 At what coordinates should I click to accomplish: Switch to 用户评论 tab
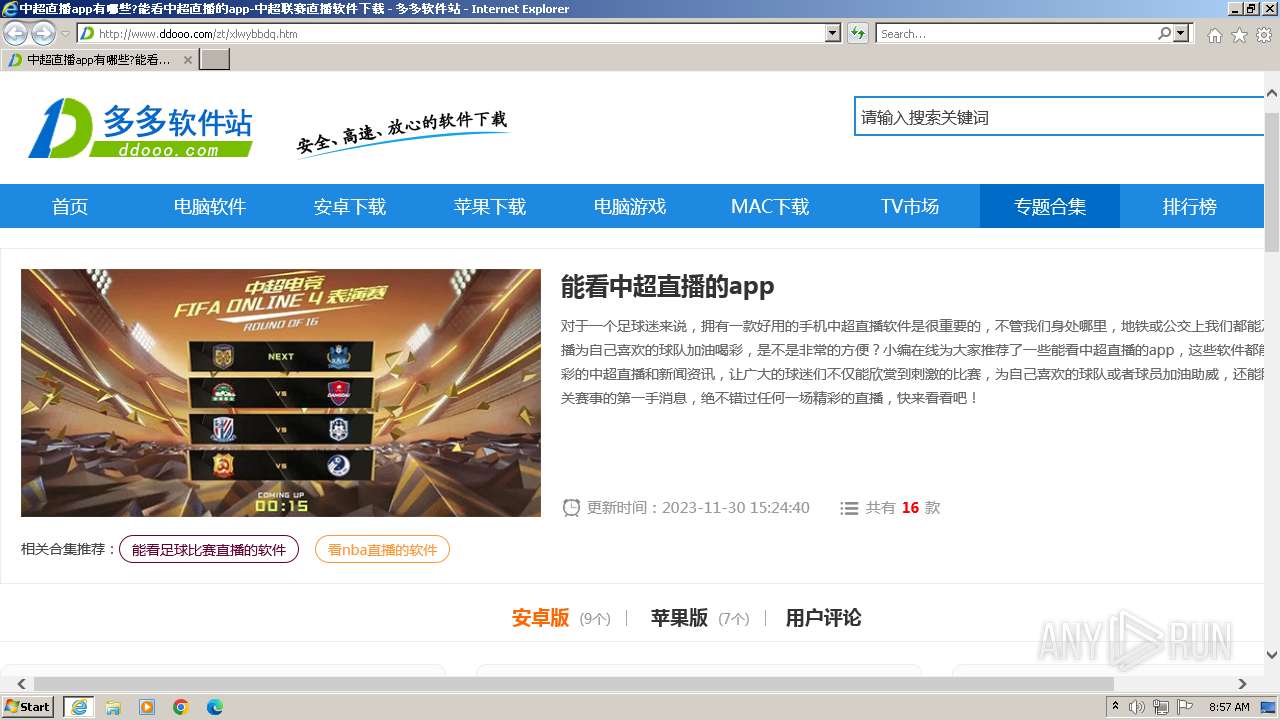tap(823, 618)
